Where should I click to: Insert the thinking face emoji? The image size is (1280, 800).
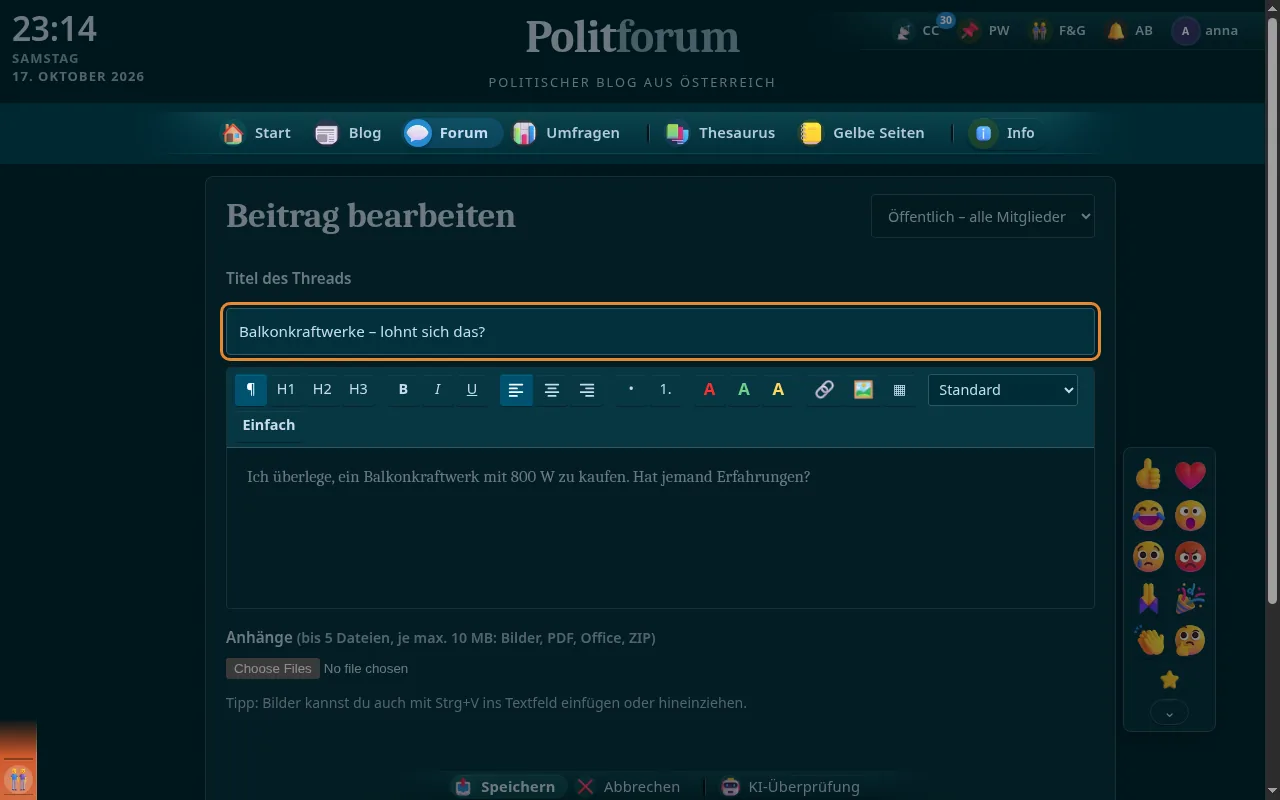coord(1190,640)
